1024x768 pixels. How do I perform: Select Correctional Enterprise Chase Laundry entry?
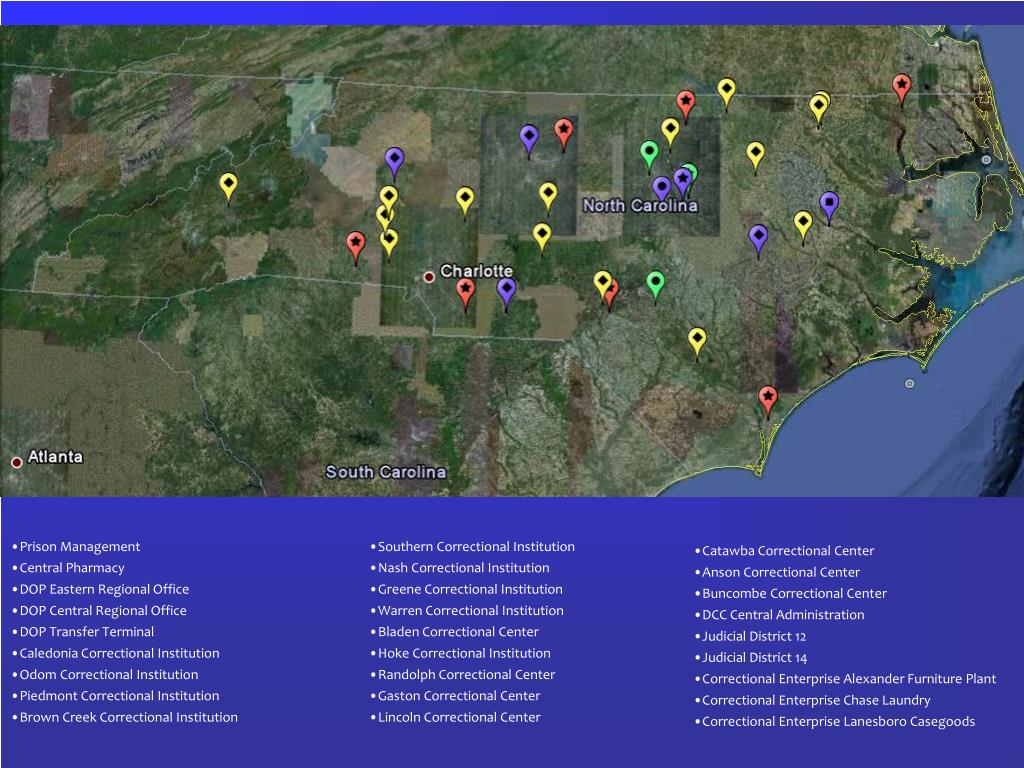click(816, 700)
